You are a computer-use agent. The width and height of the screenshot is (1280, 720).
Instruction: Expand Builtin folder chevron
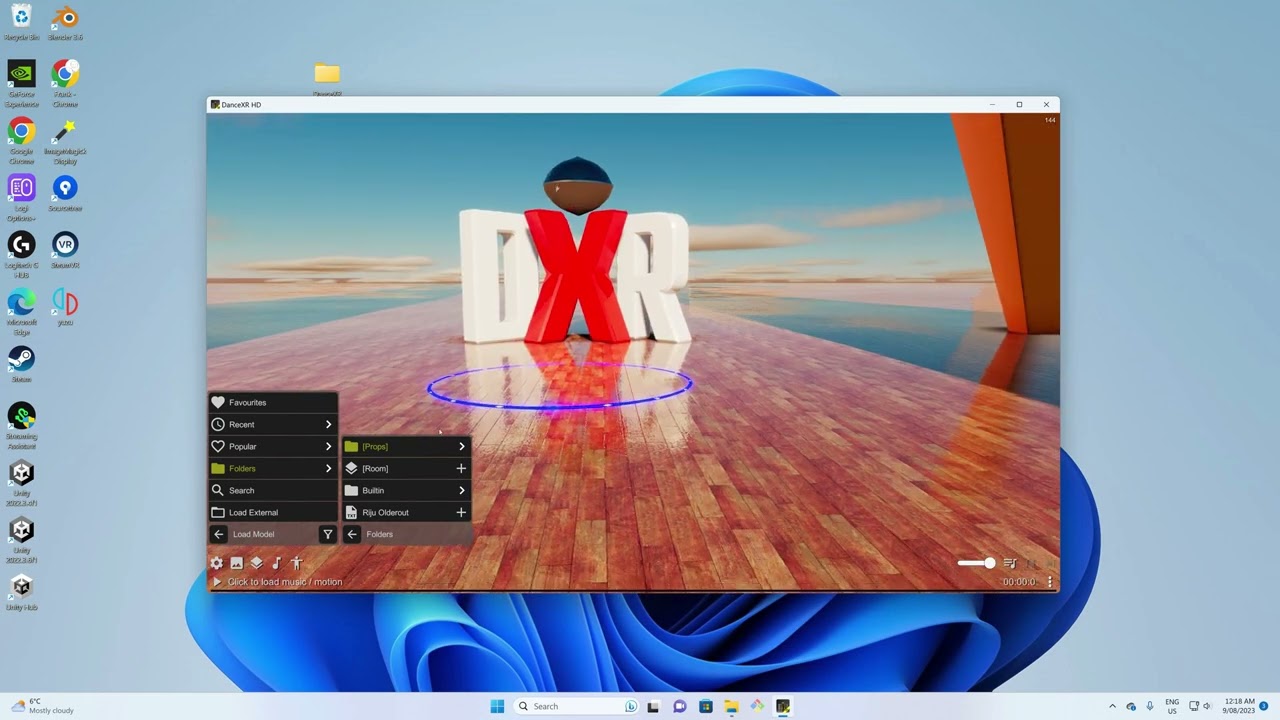coord(461,490)
